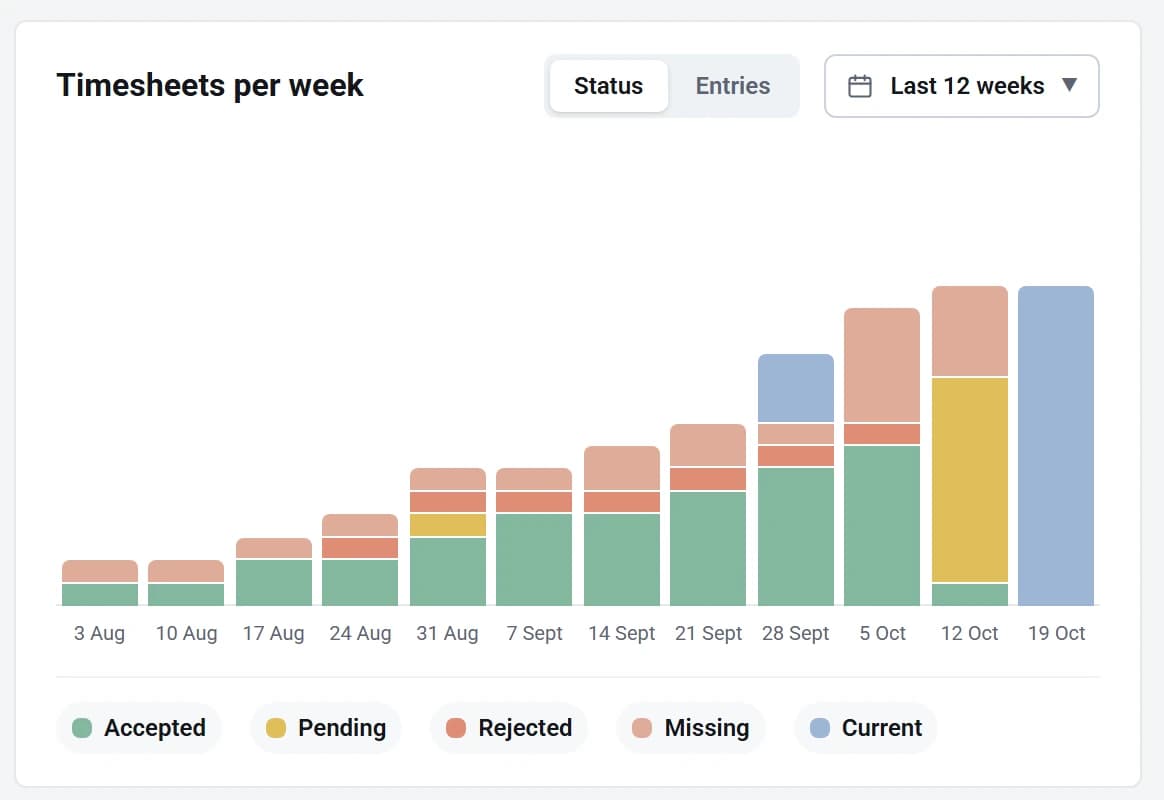
Task: Open the Last 12 weeks dropdown
Action: (x=961, y=86)
